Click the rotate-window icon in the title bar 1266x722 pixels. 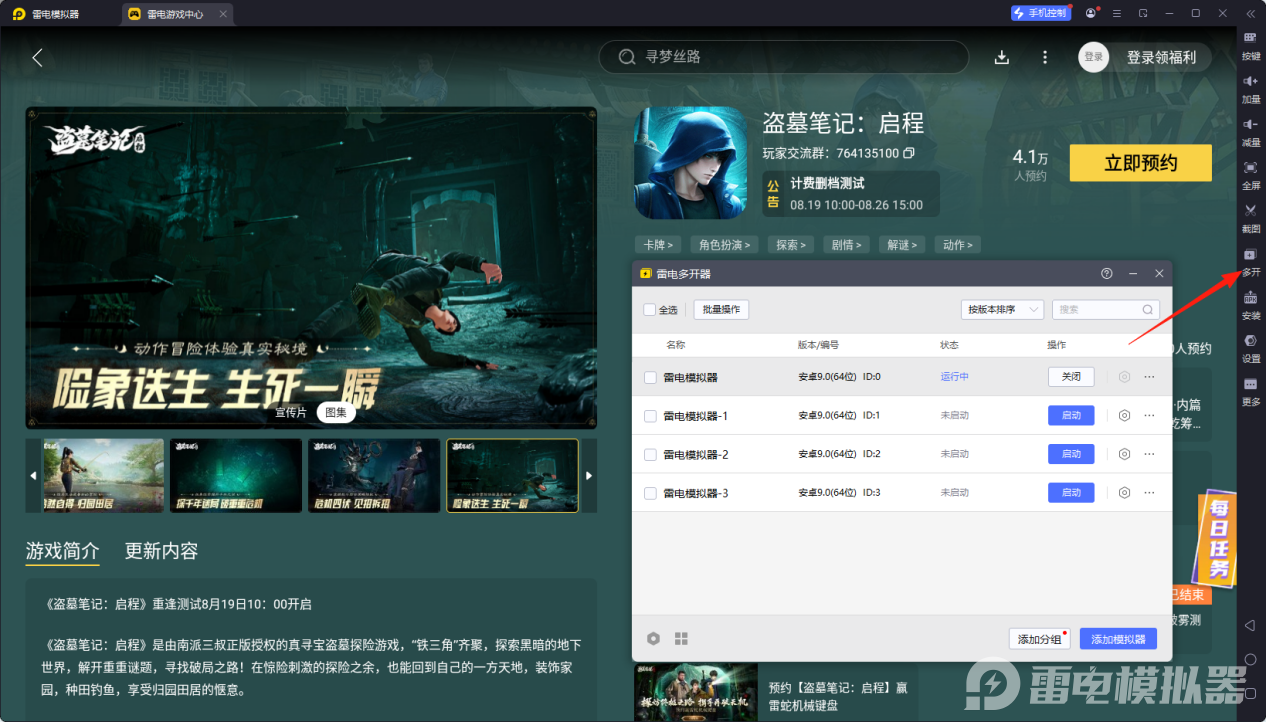[1143, 13]
